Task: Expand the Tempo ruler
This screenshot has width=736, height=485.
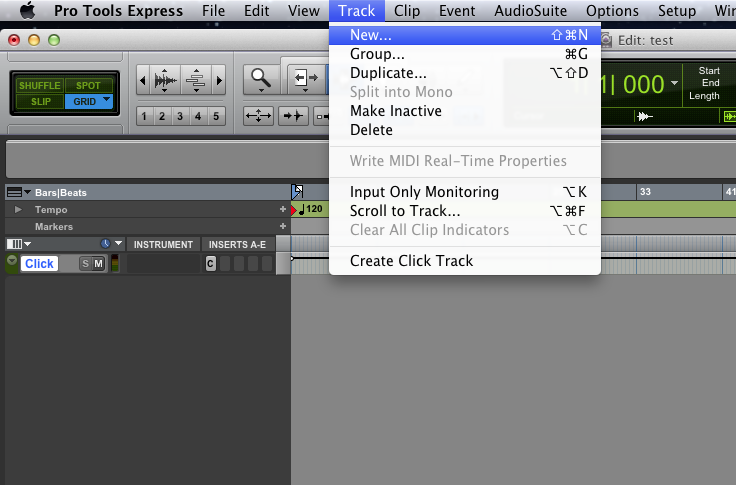Action: [x=17, y=210]
